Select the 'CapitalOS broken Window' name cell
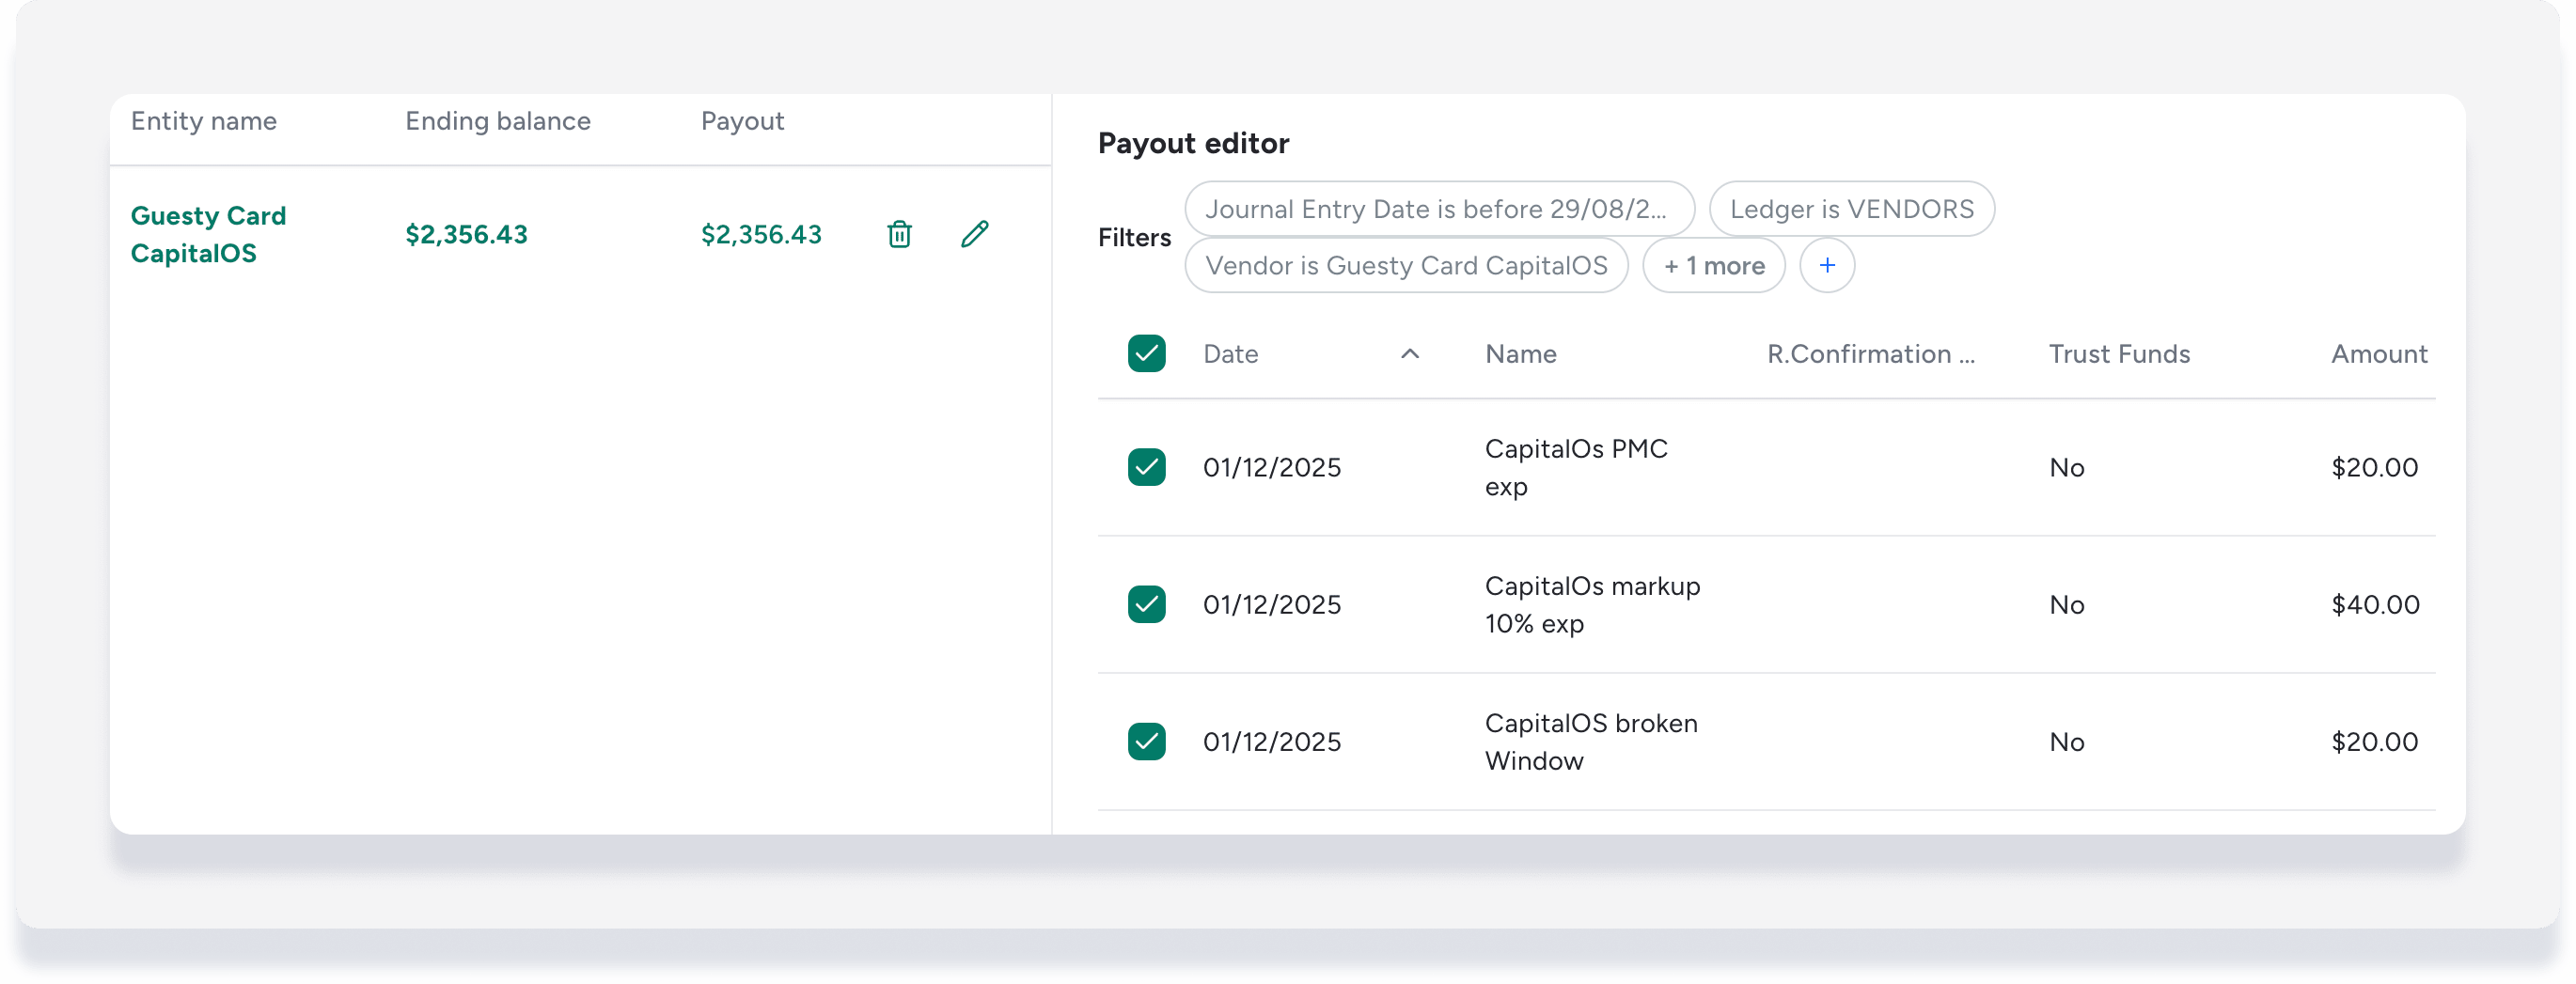2576x984 pixels. (1591, 741)
